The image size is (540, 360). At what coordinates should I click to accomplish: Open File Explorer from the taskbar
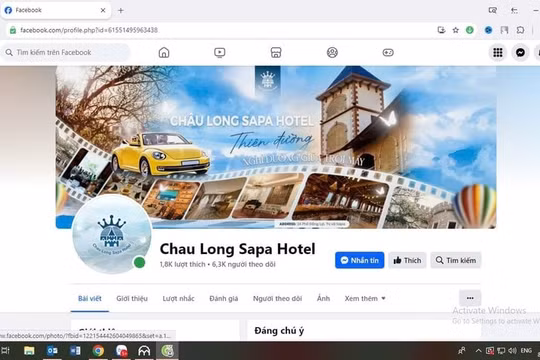point(29,351)
